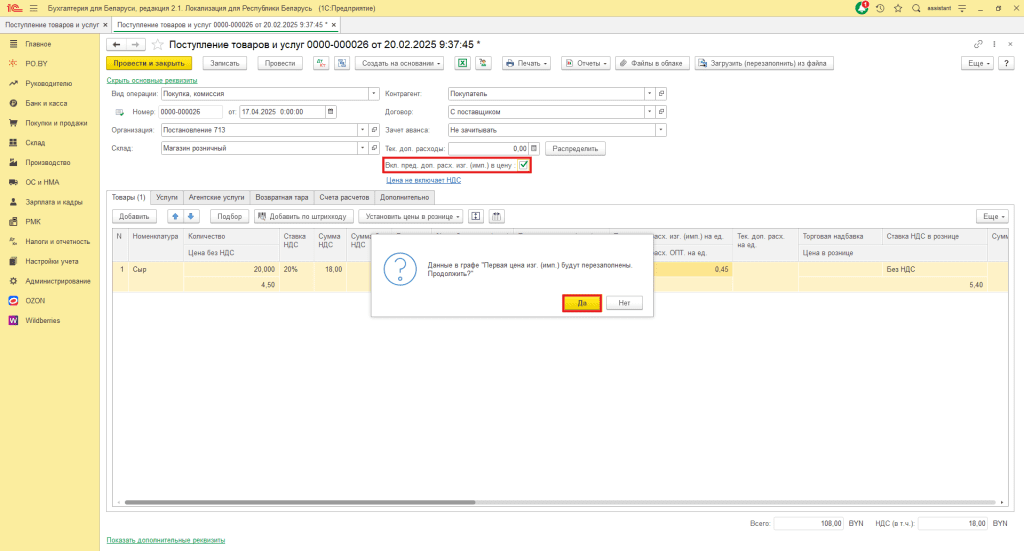This screenshot has width=1024, height=551.
Task: Expand the Договор dropdown arrow
Action: click(x=649, y=112)
